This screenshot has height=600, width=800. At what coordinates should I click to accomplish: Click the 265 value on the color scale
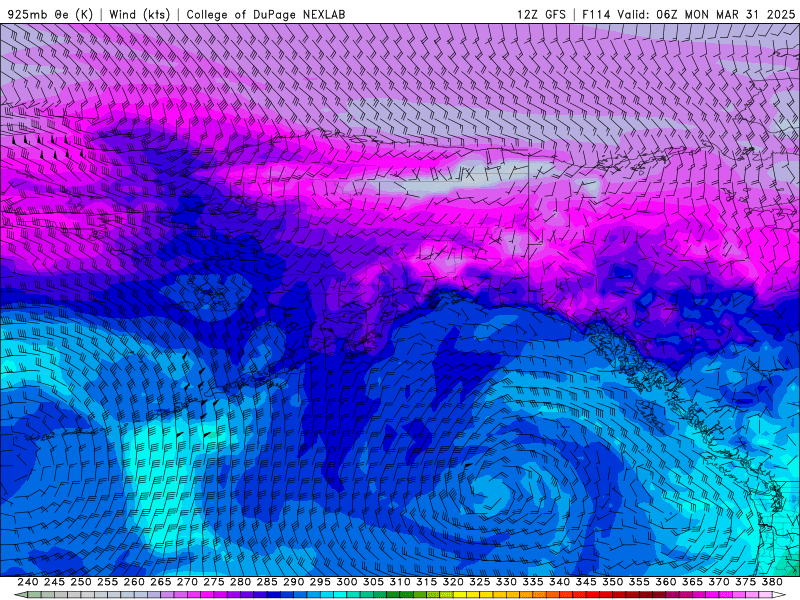click(x=161, y=582)
